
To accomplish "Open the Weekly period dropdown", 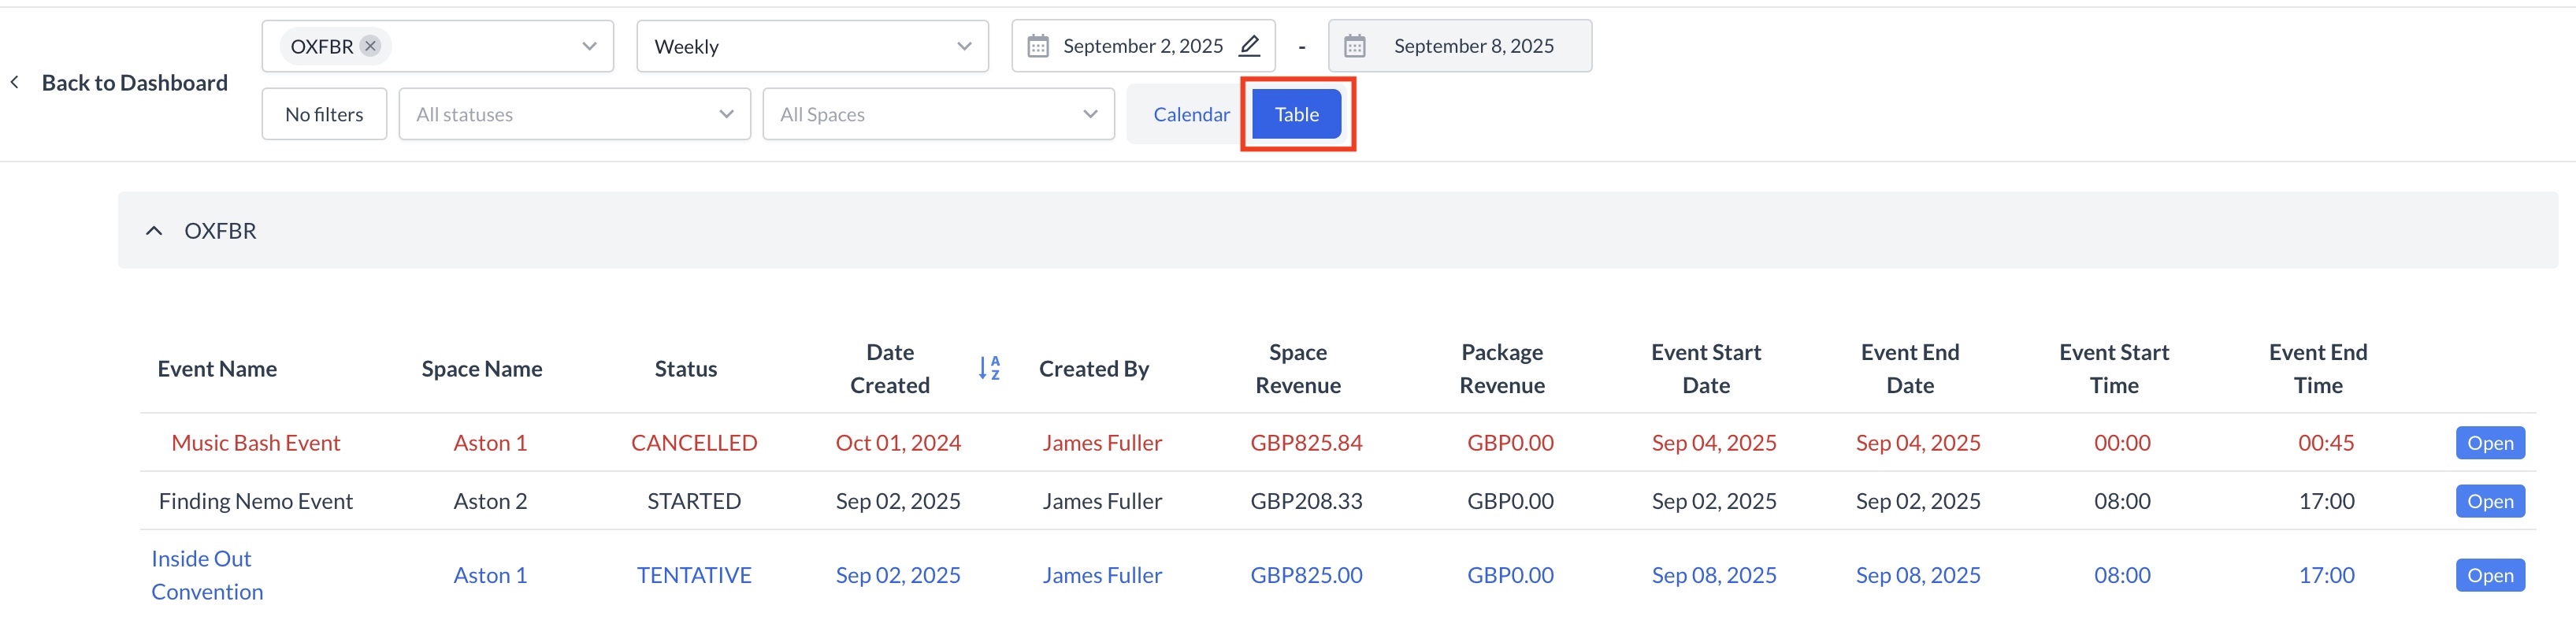I will [811, 46].
